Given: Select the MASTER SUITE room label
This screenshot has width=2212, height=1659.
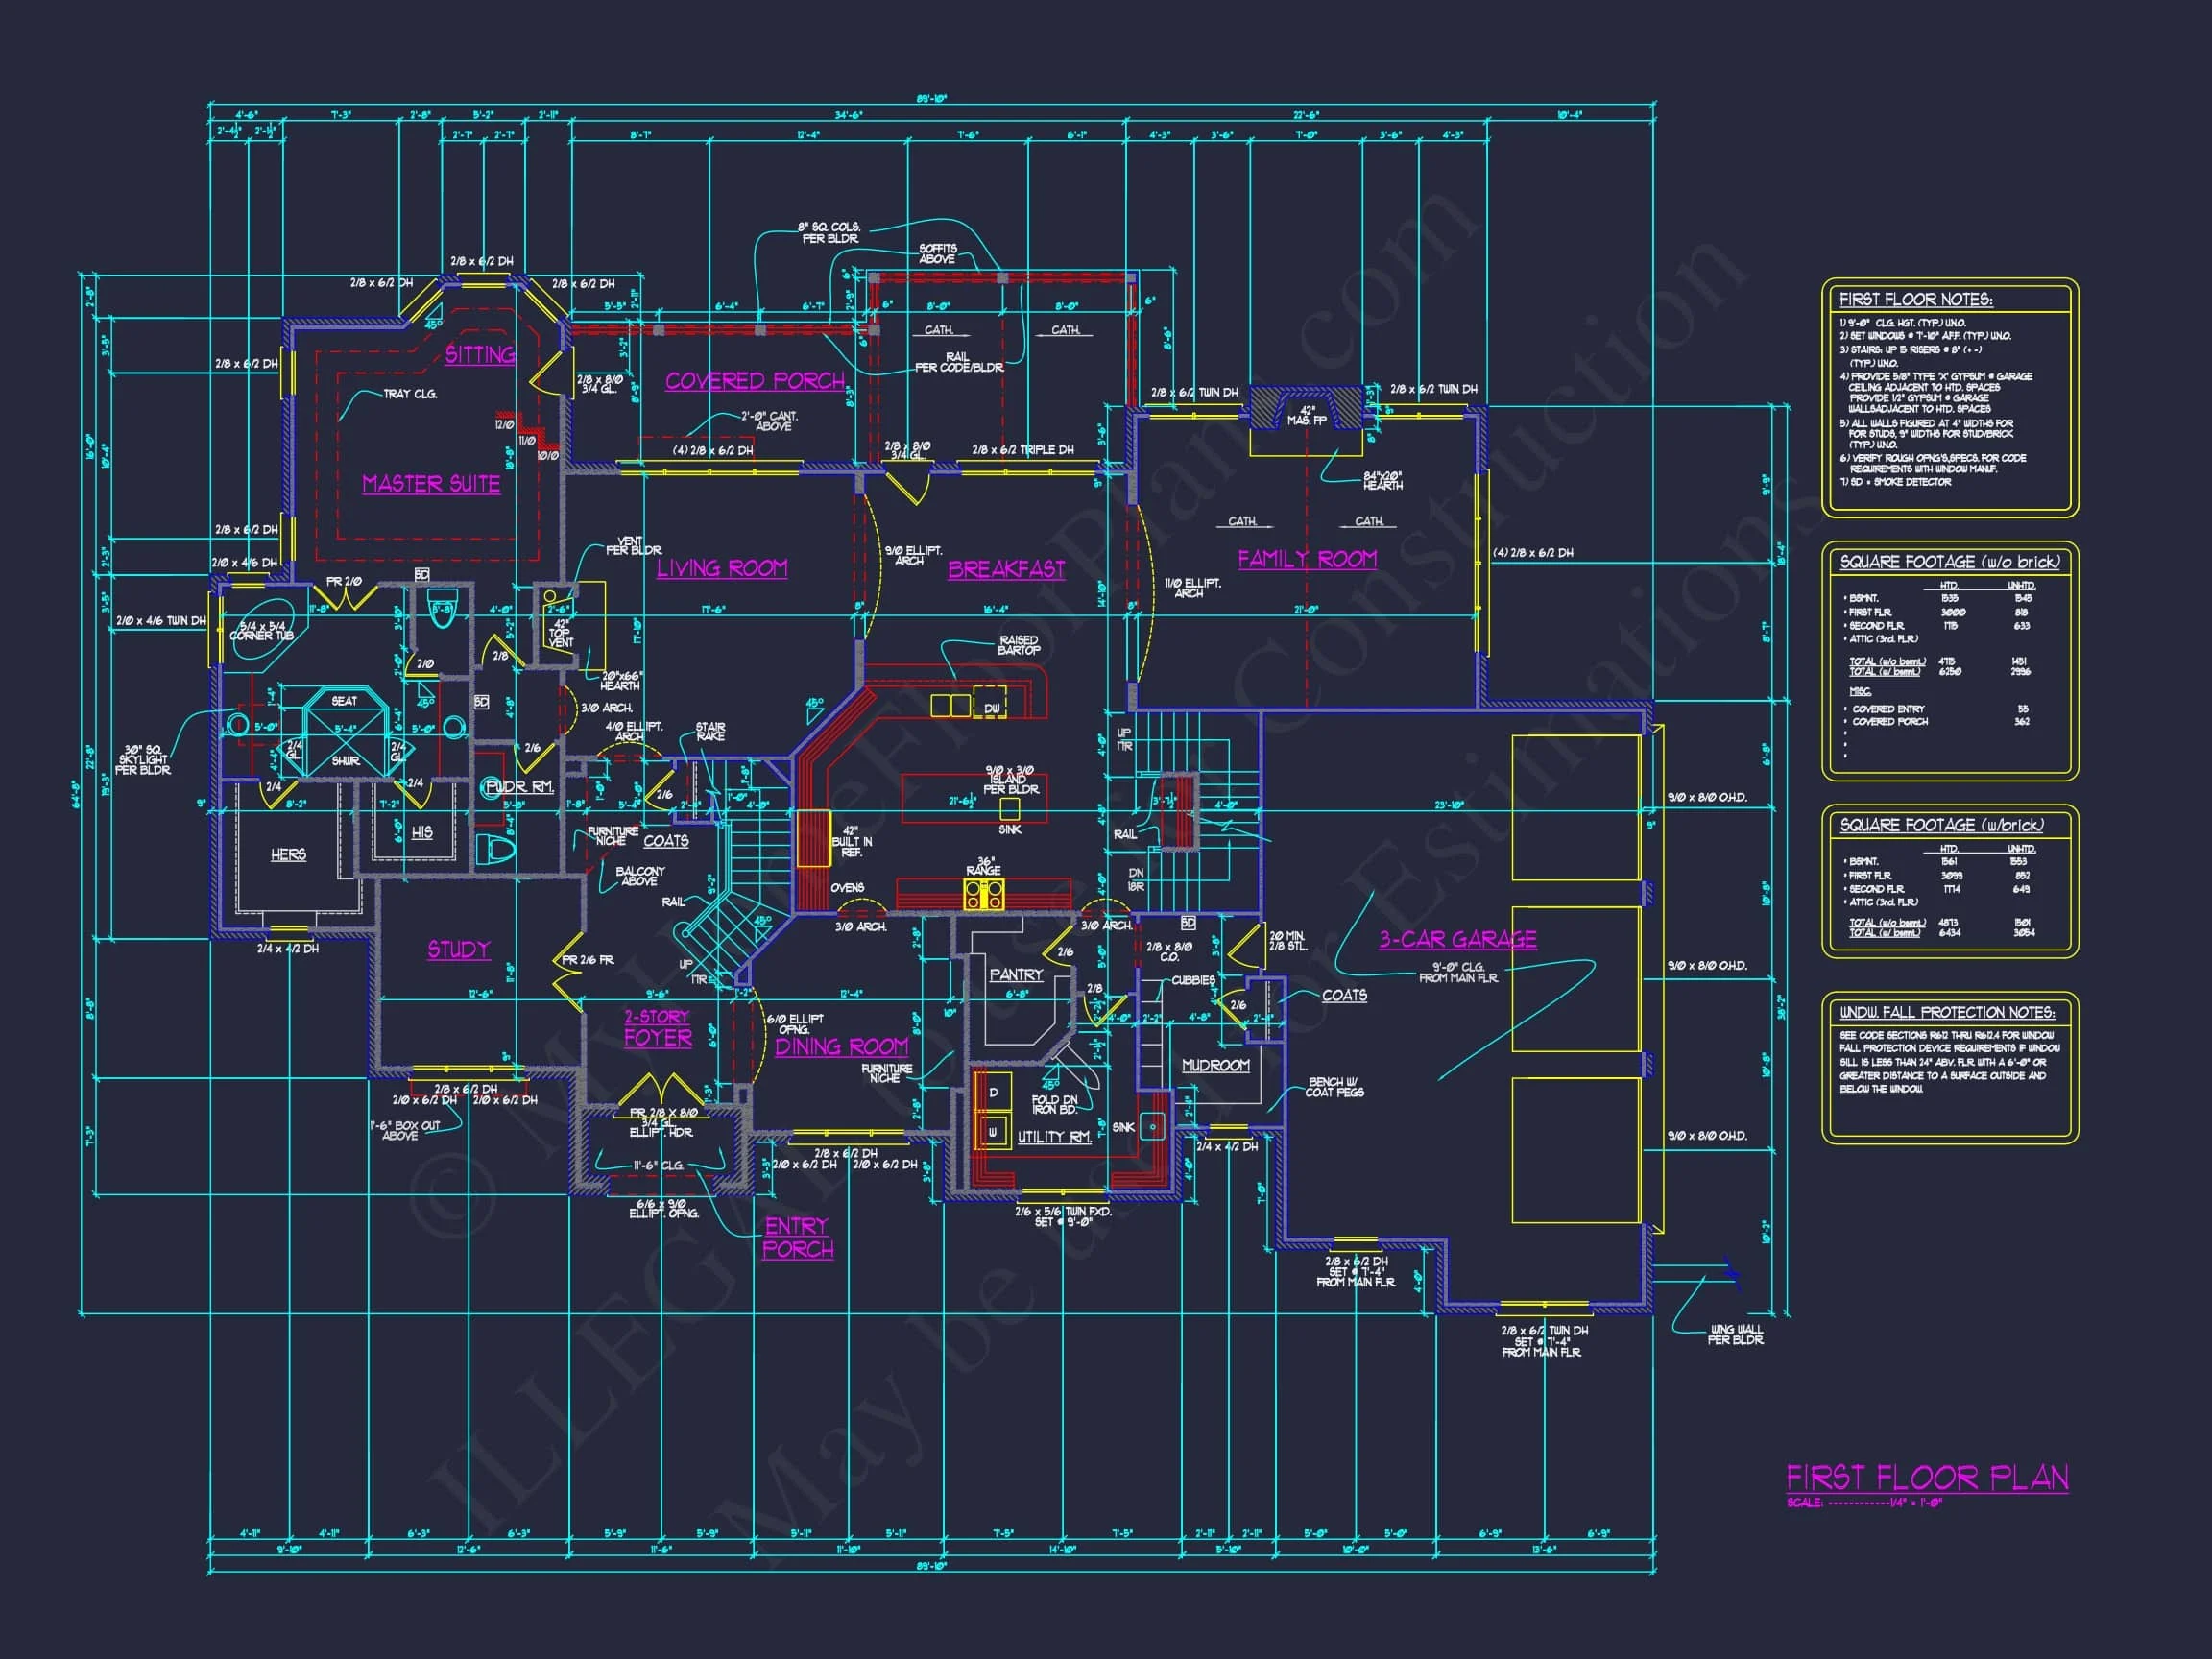Looking at the screenshot, I should point(431,484).
